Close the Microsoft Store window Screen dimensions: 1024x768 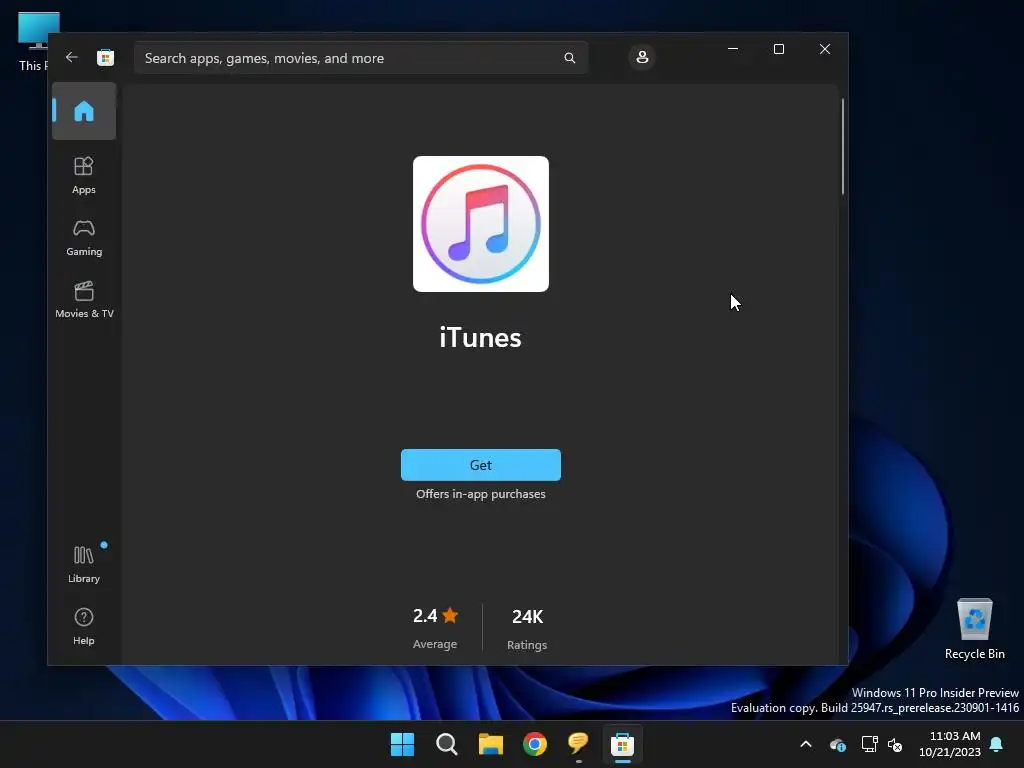point(825,49)
